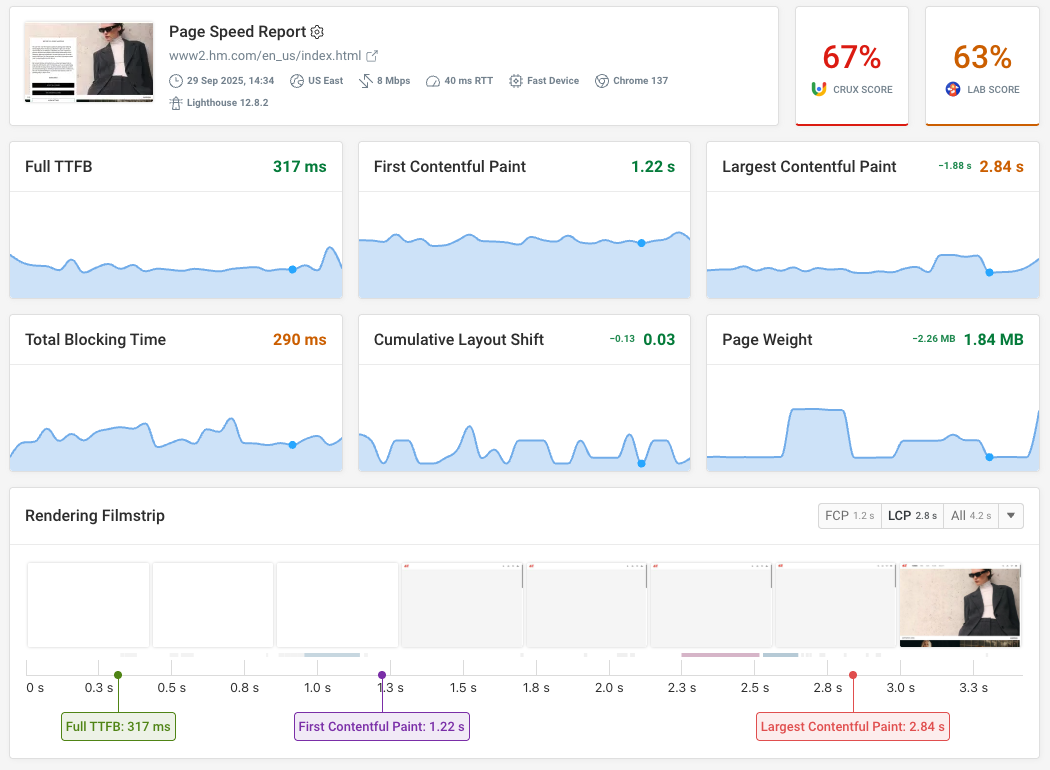
Task: Click the H&M page preview screenshot
Action: click(x=88, y=61)
